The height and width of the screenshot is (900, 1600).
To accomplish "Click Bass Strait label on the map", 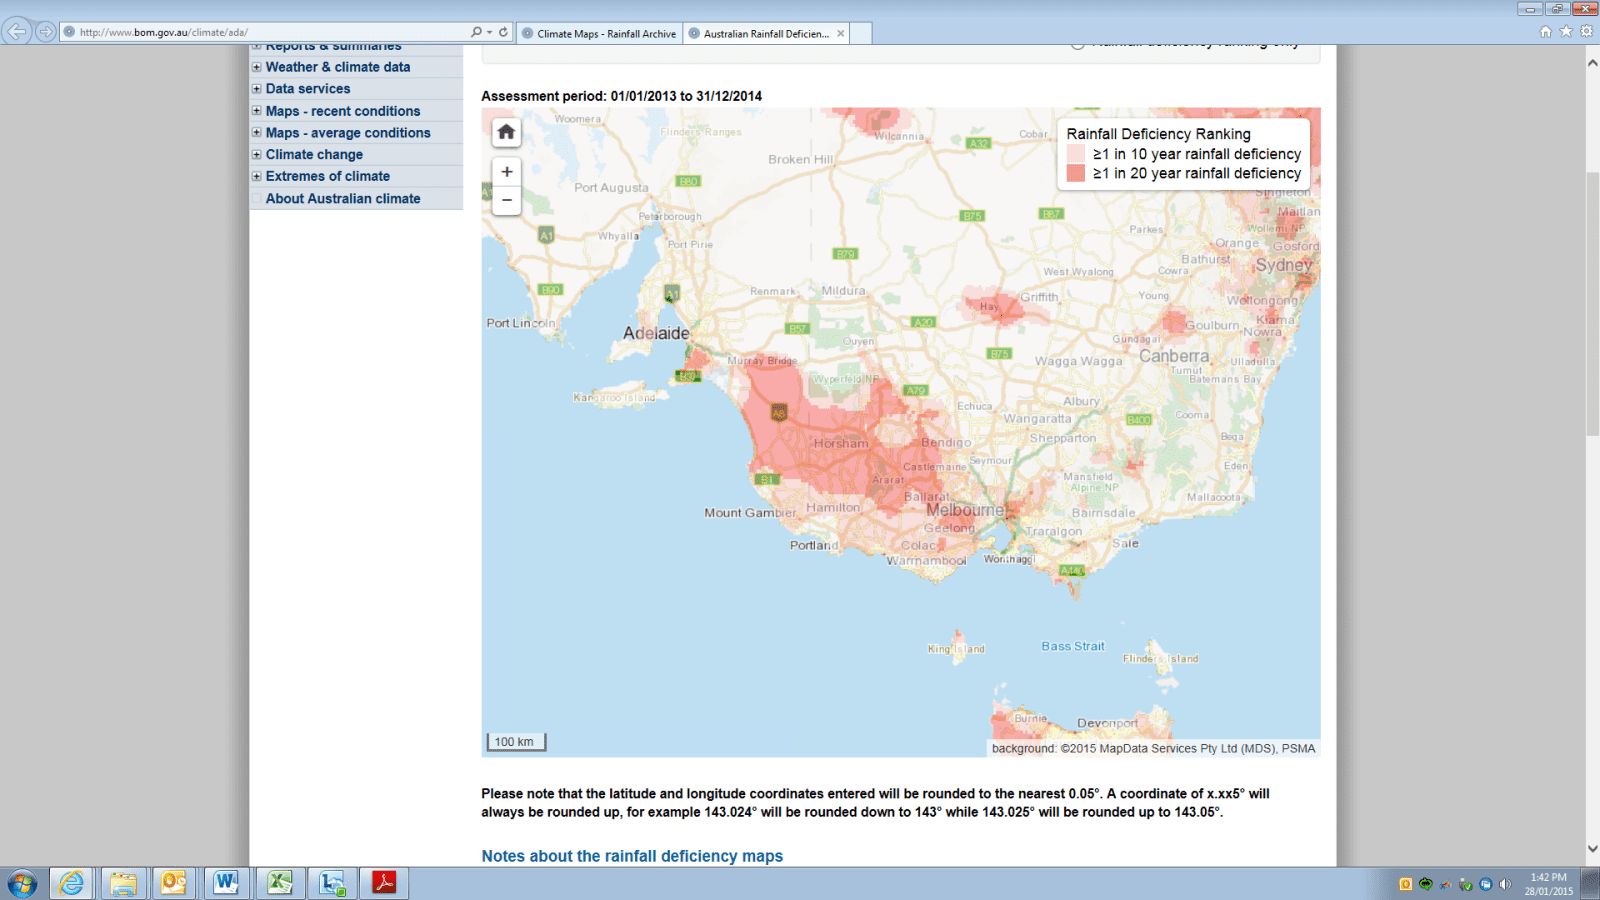I will [x=1073, y=646].
